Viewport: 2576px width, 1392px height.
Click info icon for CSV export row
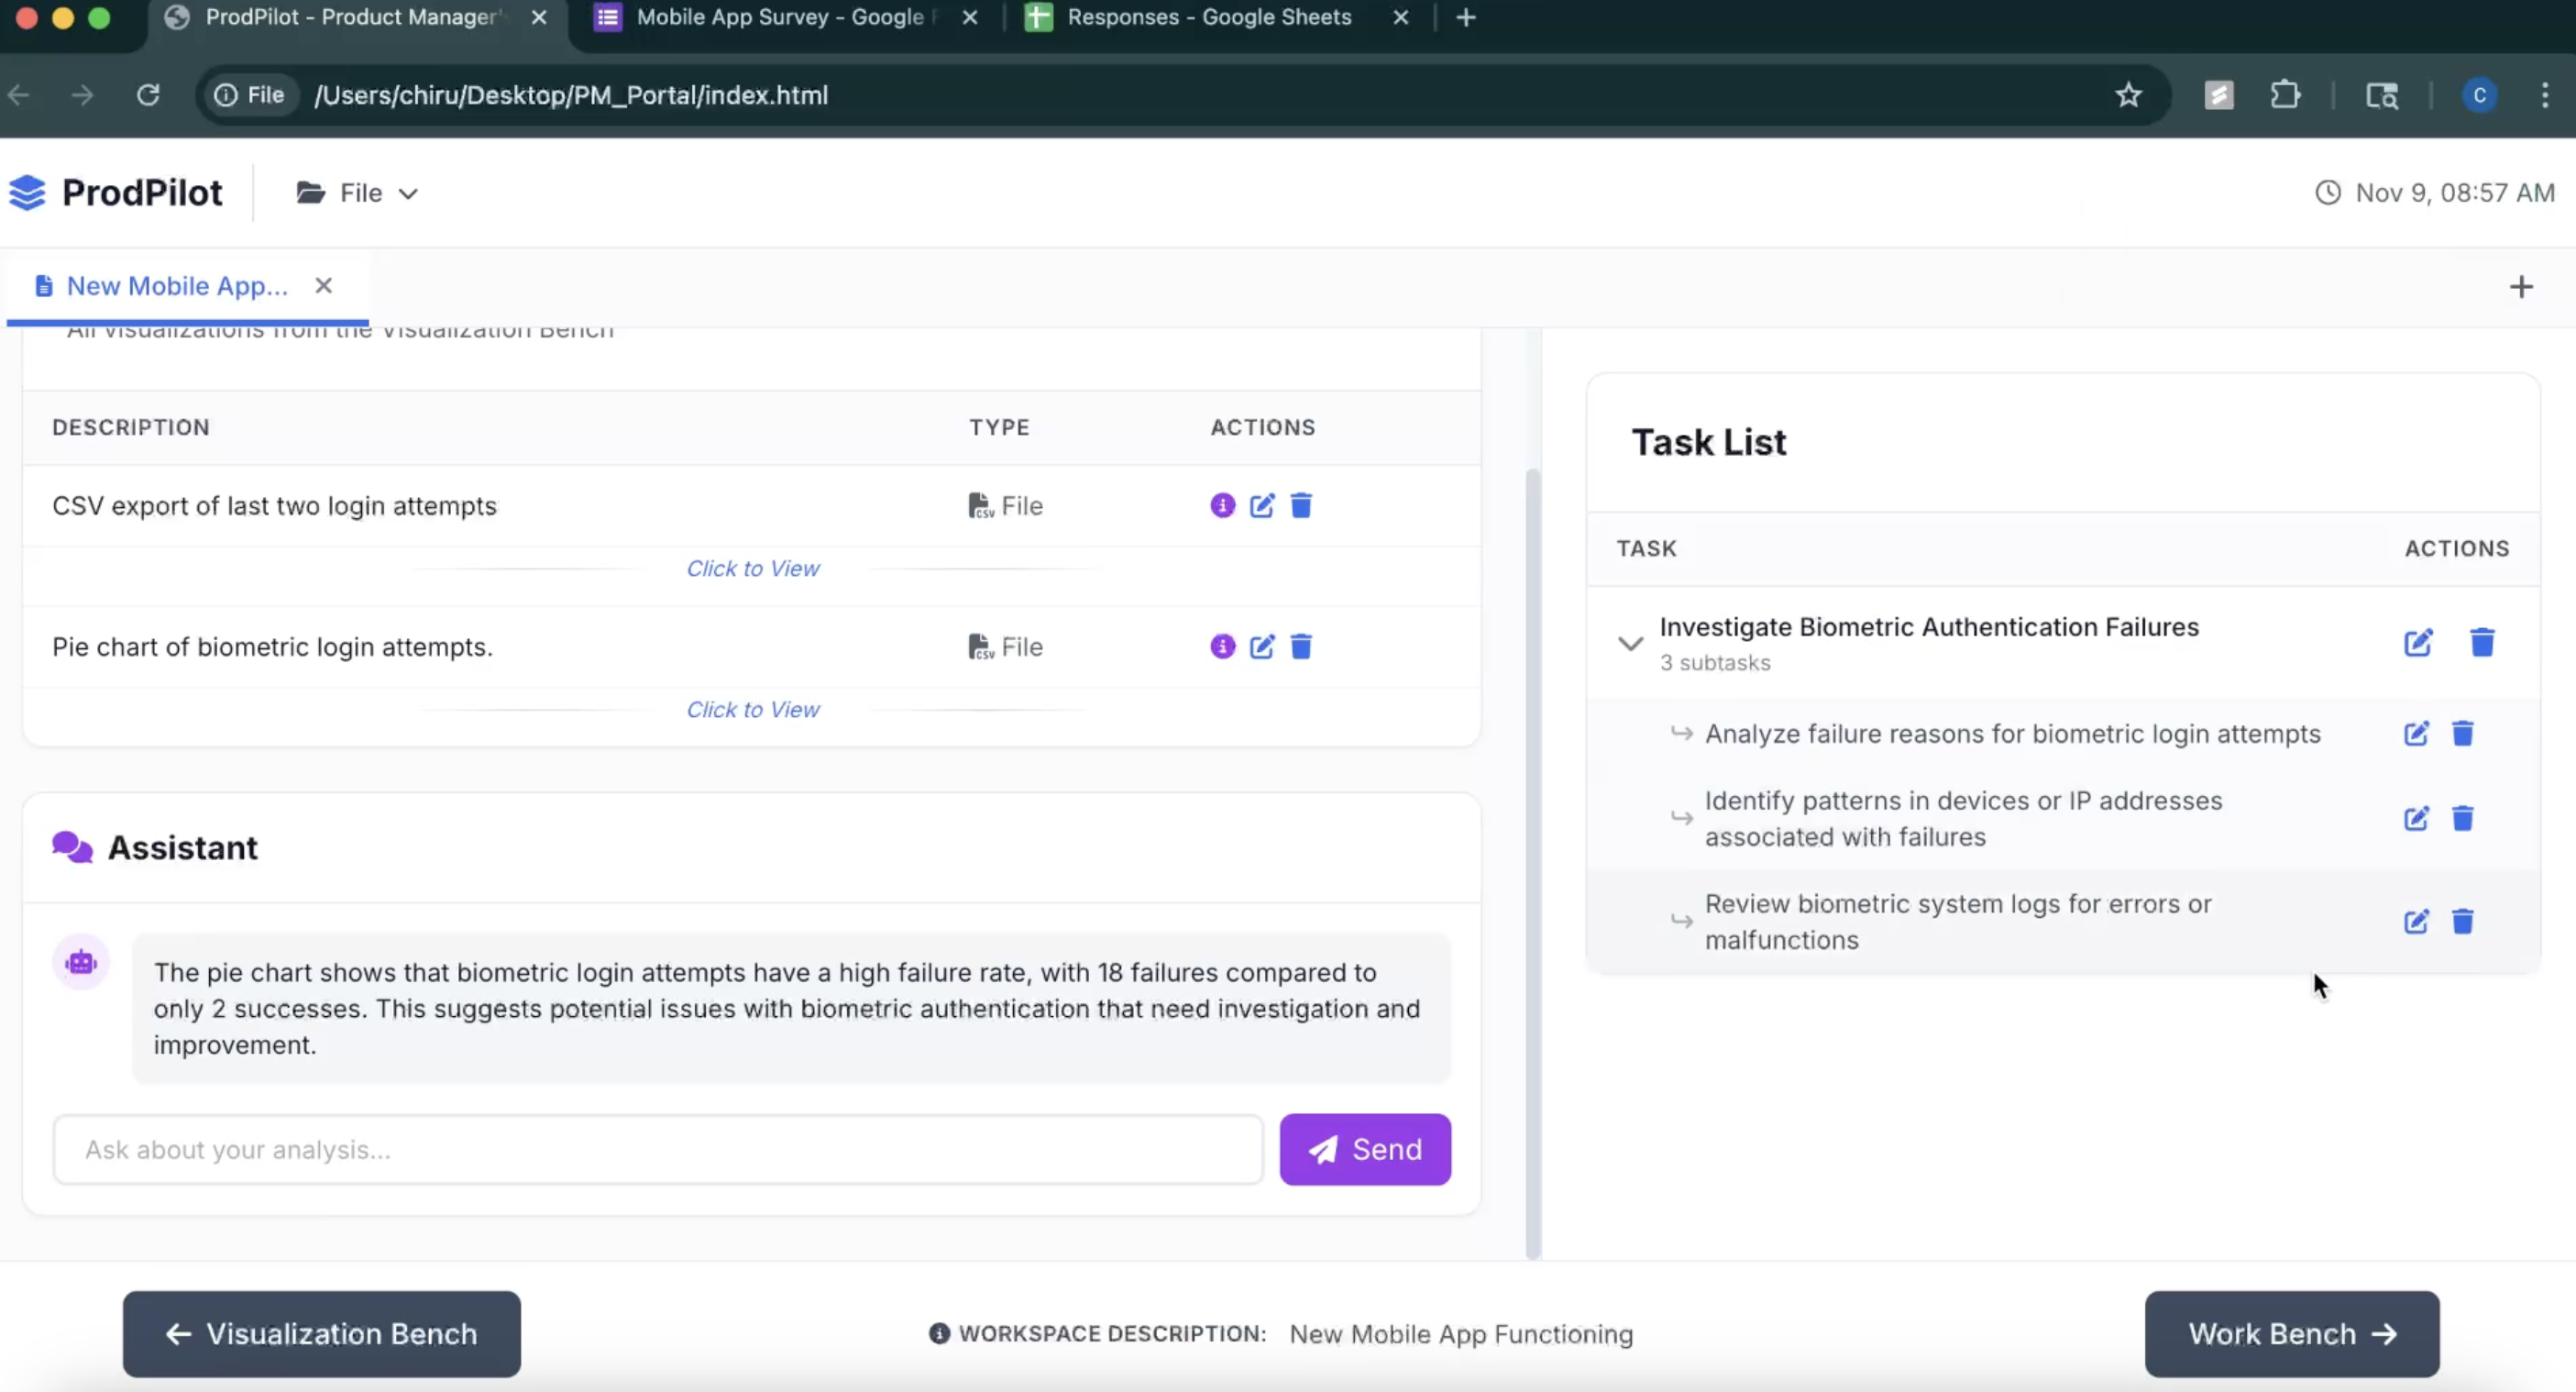tap(1222, 506)
